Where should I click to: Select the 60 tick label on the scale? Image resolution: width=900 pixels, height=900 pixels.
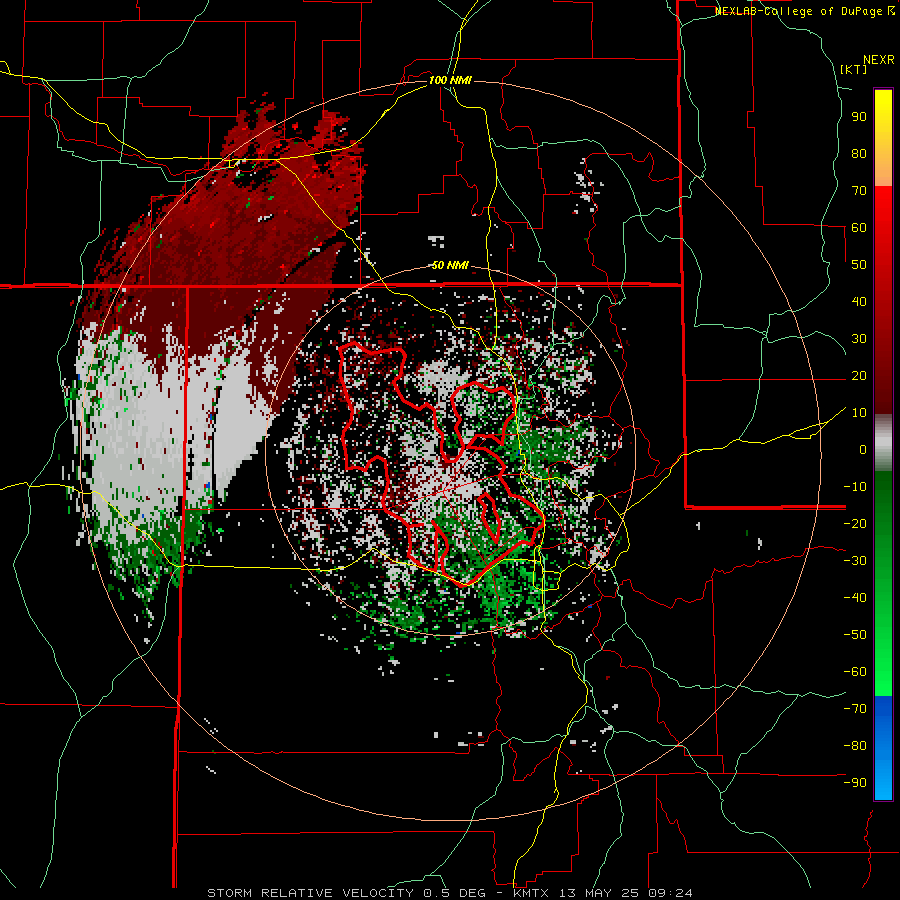[859, 228]
